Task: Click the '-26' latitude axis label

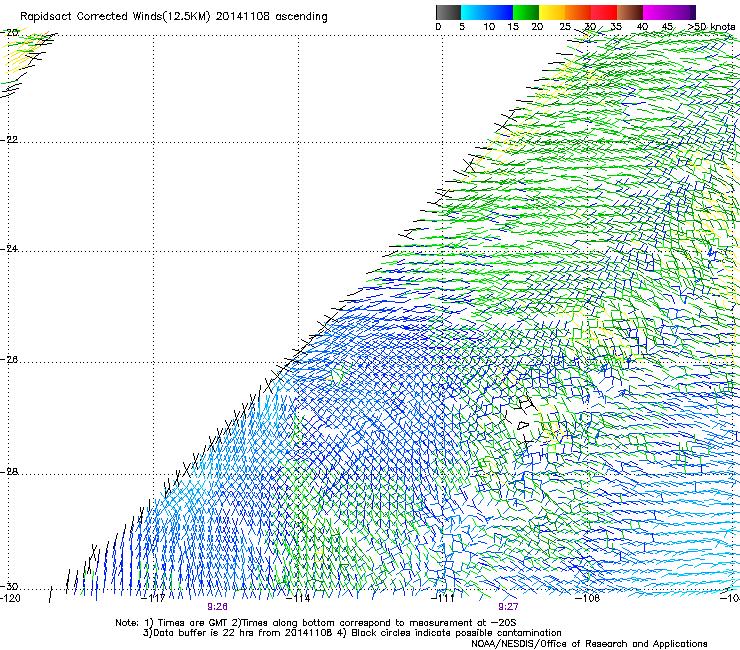Action: pos(9,360)
